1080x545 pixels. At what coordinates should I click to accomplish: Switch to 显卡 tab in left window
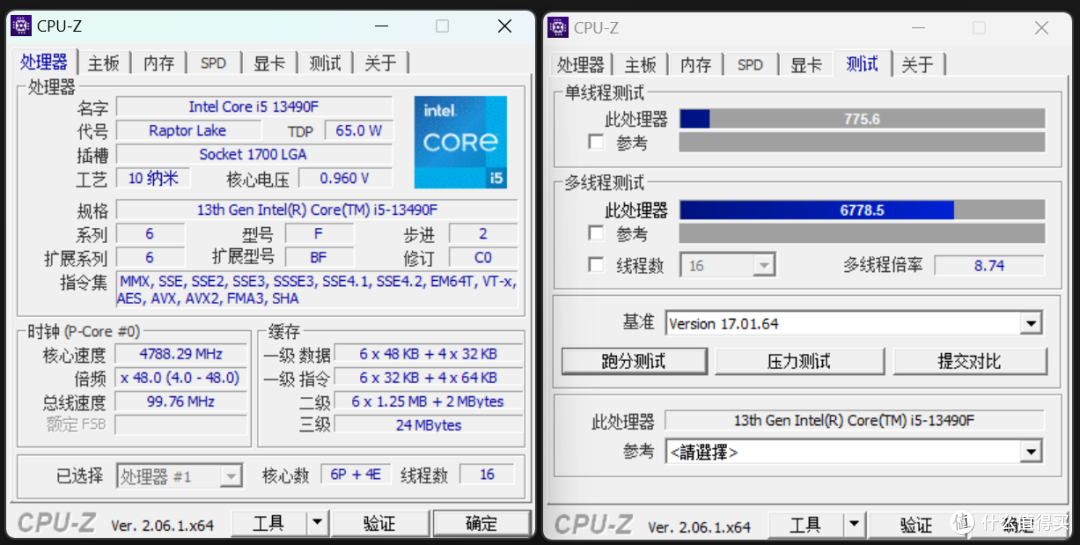click(x=269, y=63)
